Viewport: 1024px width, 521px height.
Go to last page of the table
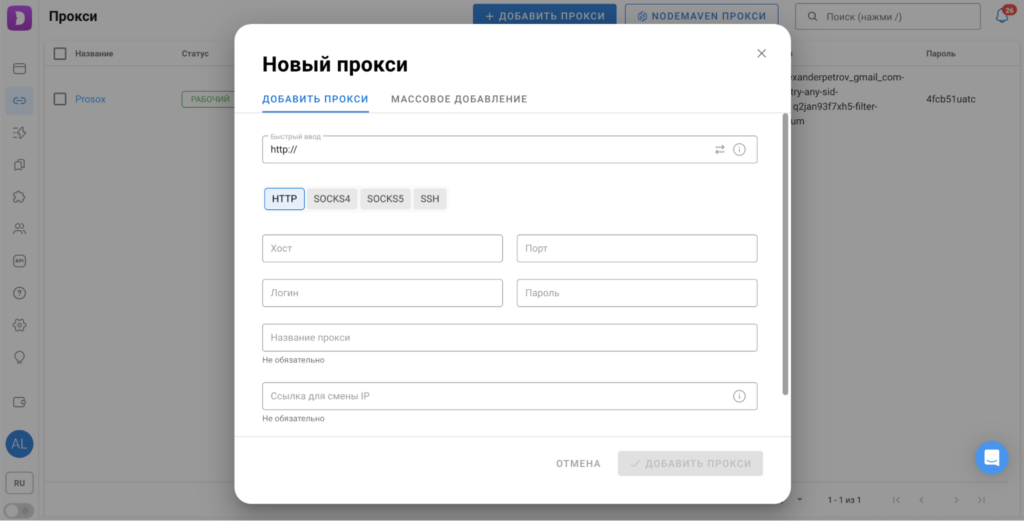tap(981, 499)
